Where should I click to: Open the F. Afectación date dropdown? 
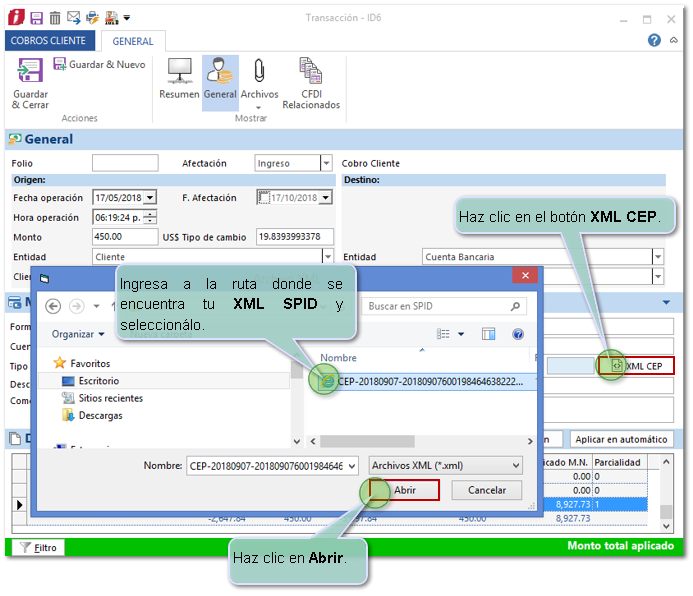click(x=326, y=197)
